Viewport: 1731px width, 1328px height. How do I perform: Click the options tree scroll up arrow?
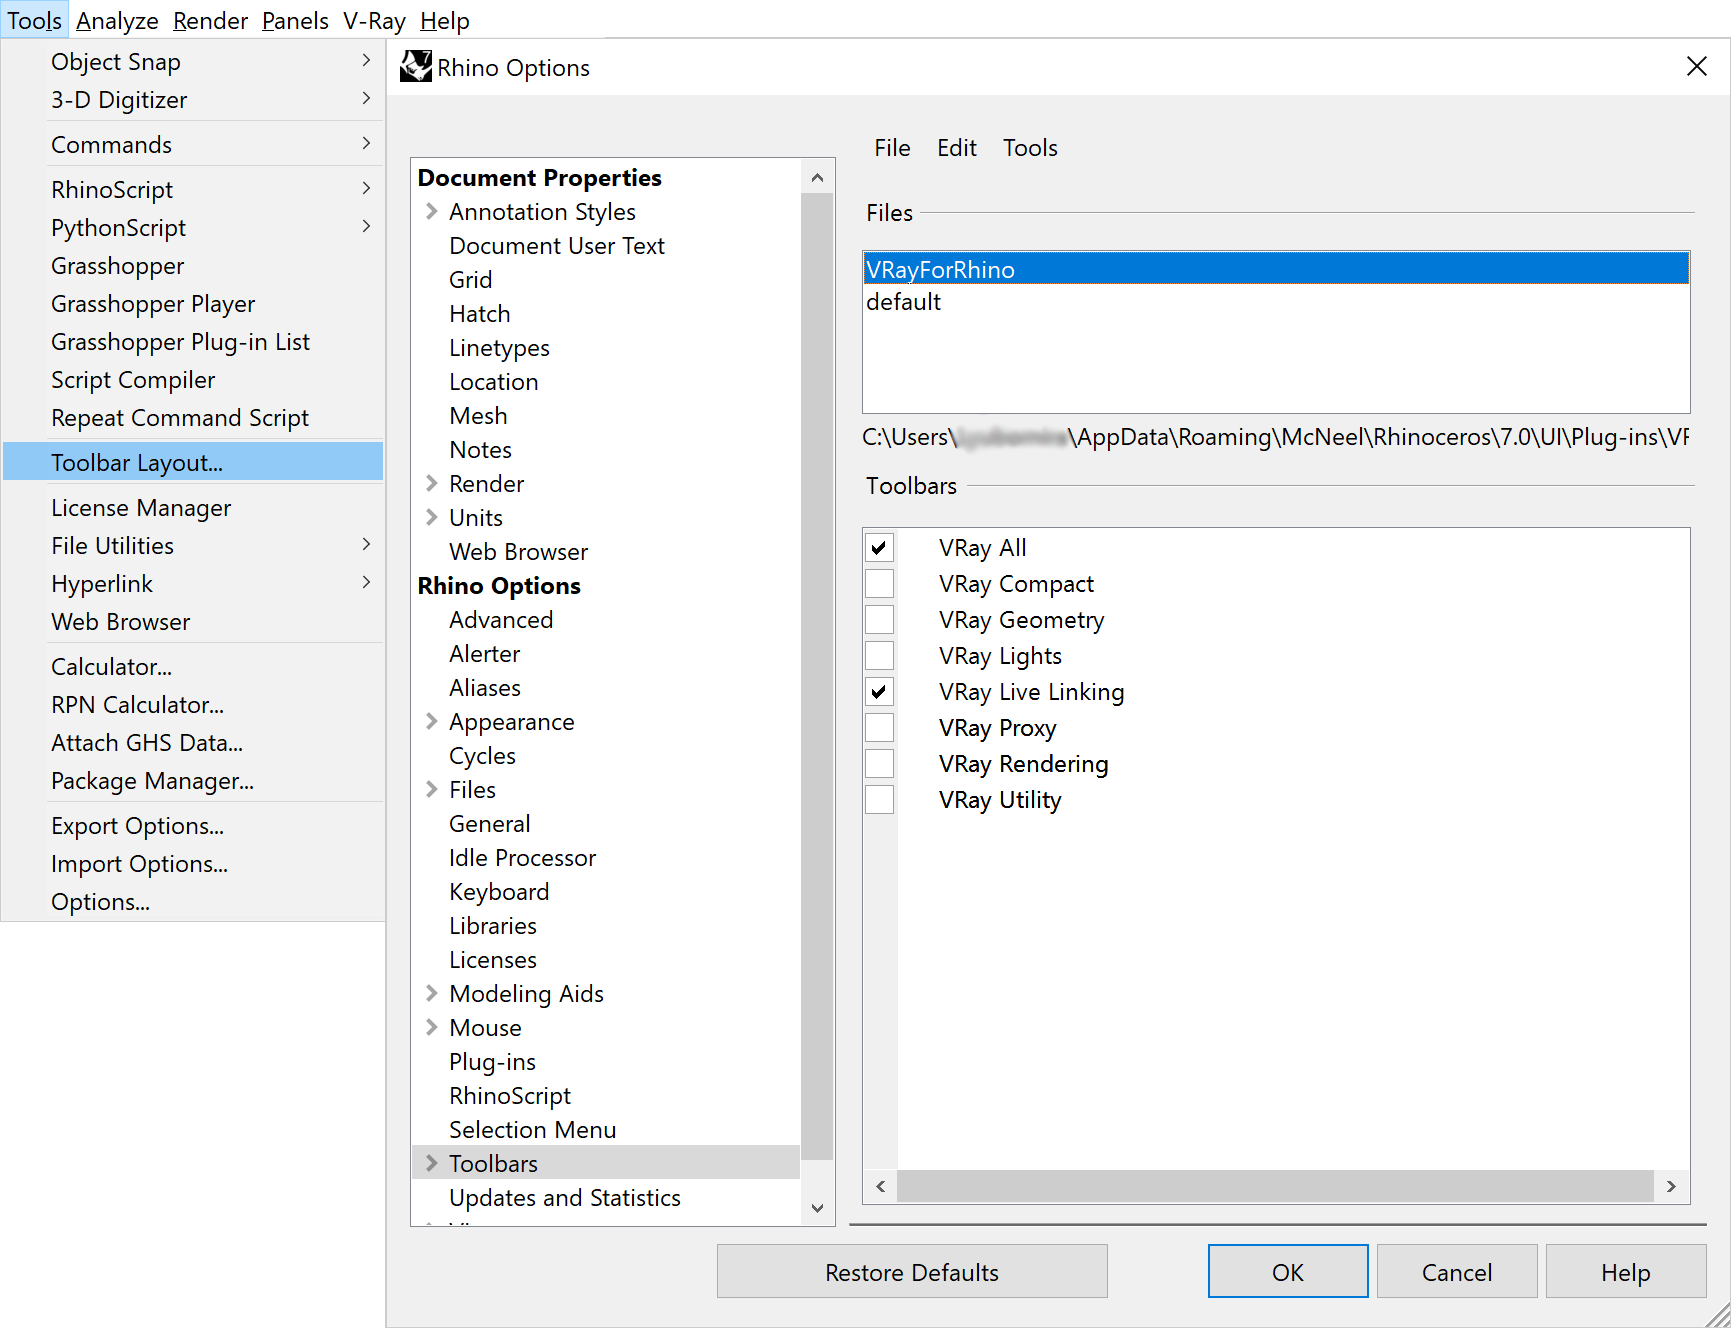[817, 177]
